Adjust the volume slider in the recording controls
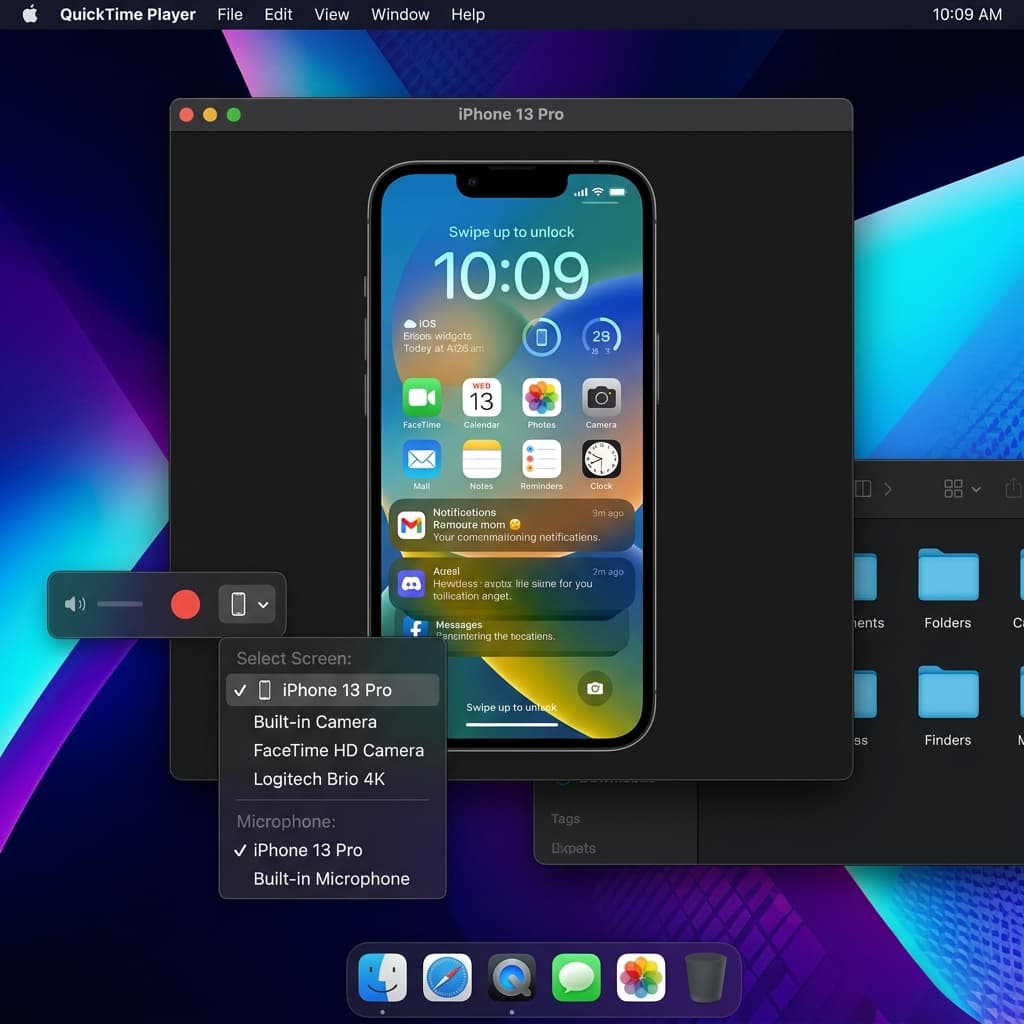Image resolution: width=1024 pixels, height=1024 pixels. click(x=120, y=604)
